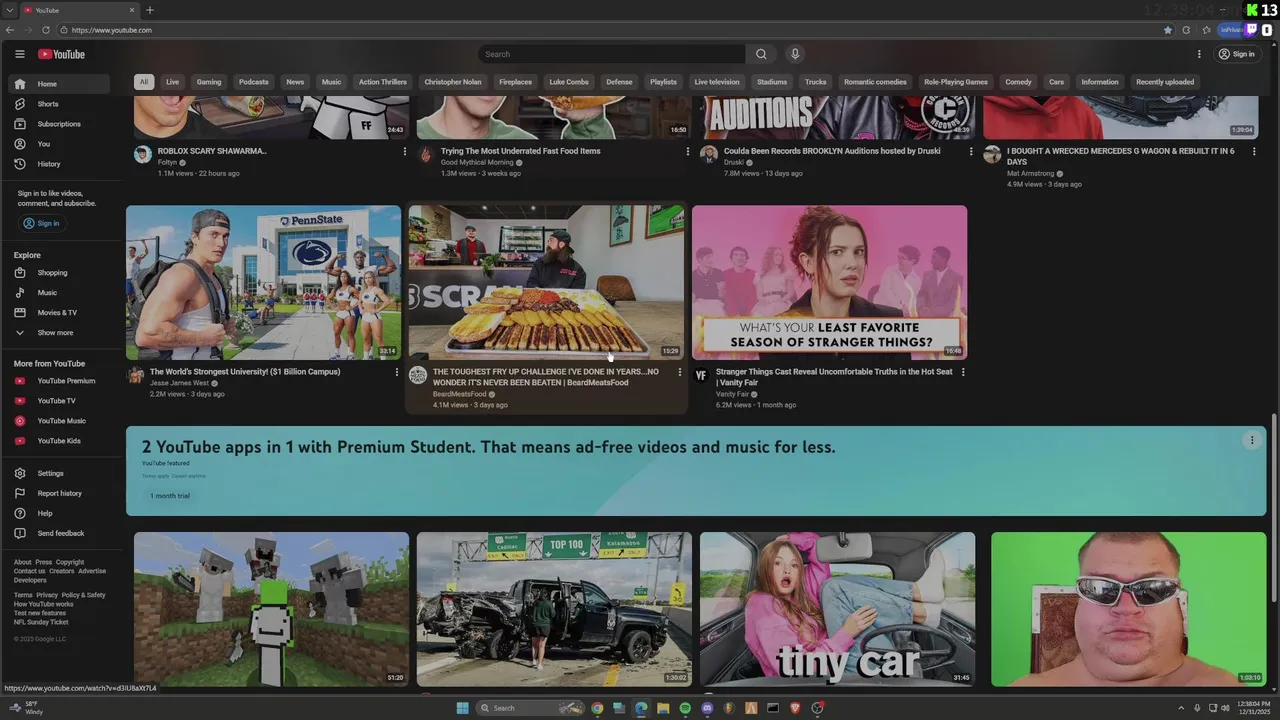The width and height of the screenshot is (1280, 720).
Task: Open the Minecraft video thumbnail
Action: pos(271,608)
